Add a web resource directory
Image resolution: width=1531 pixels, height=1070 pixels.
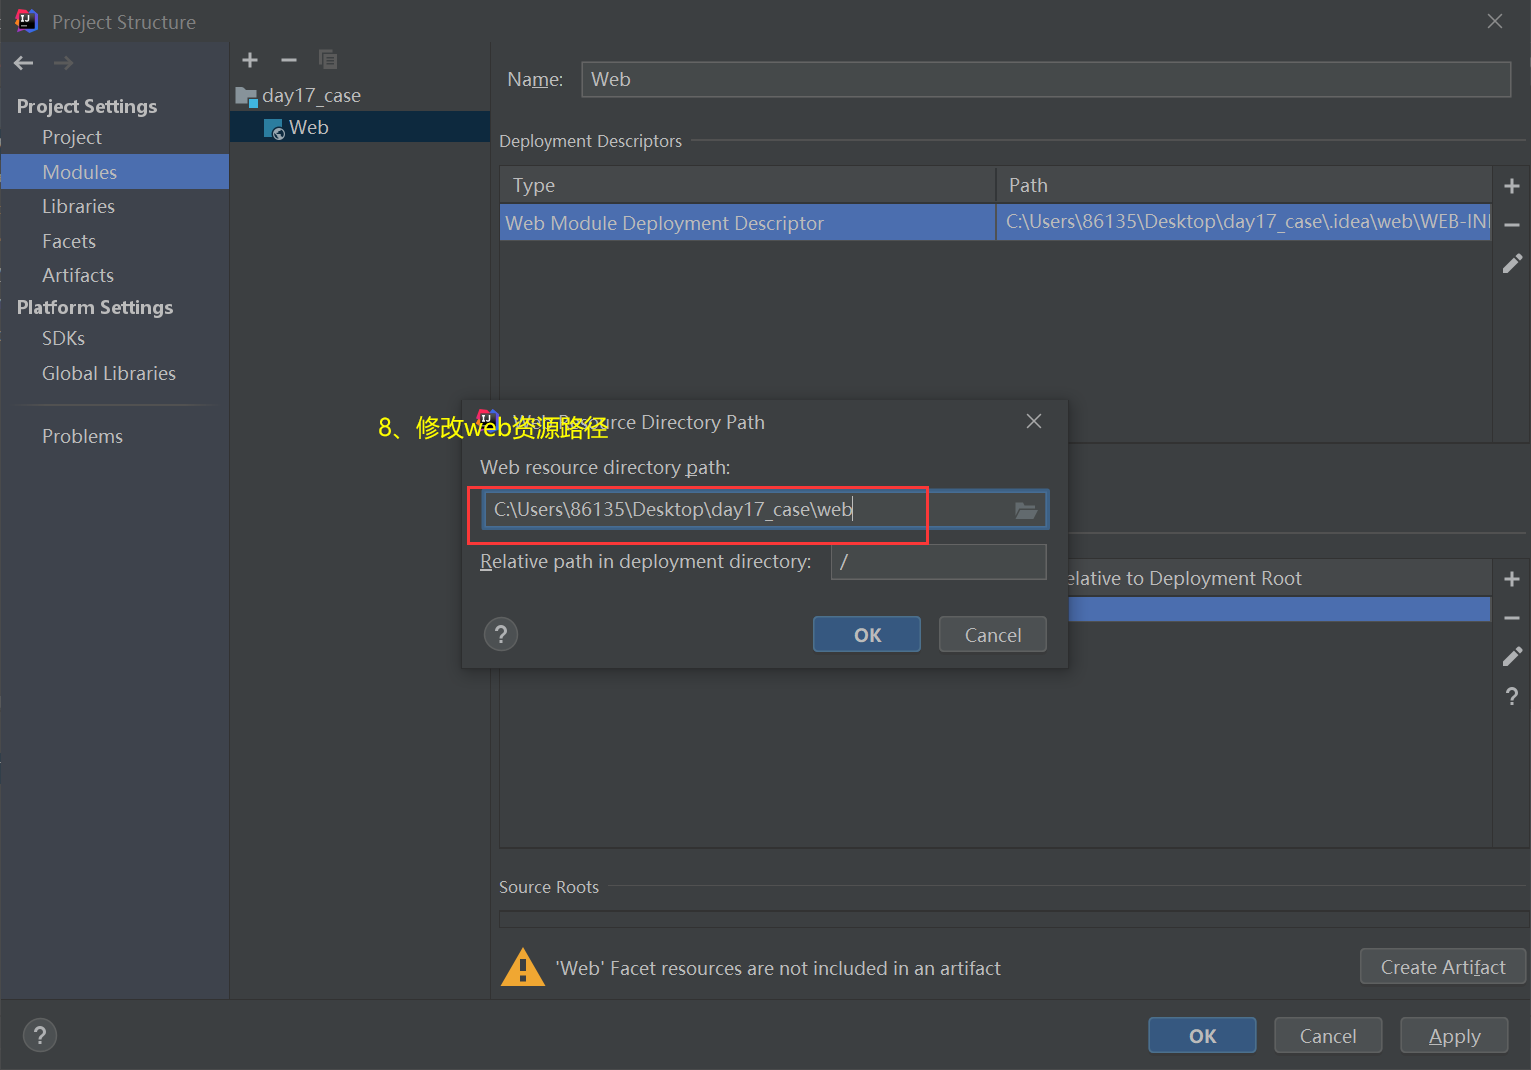pos(1512,579)
